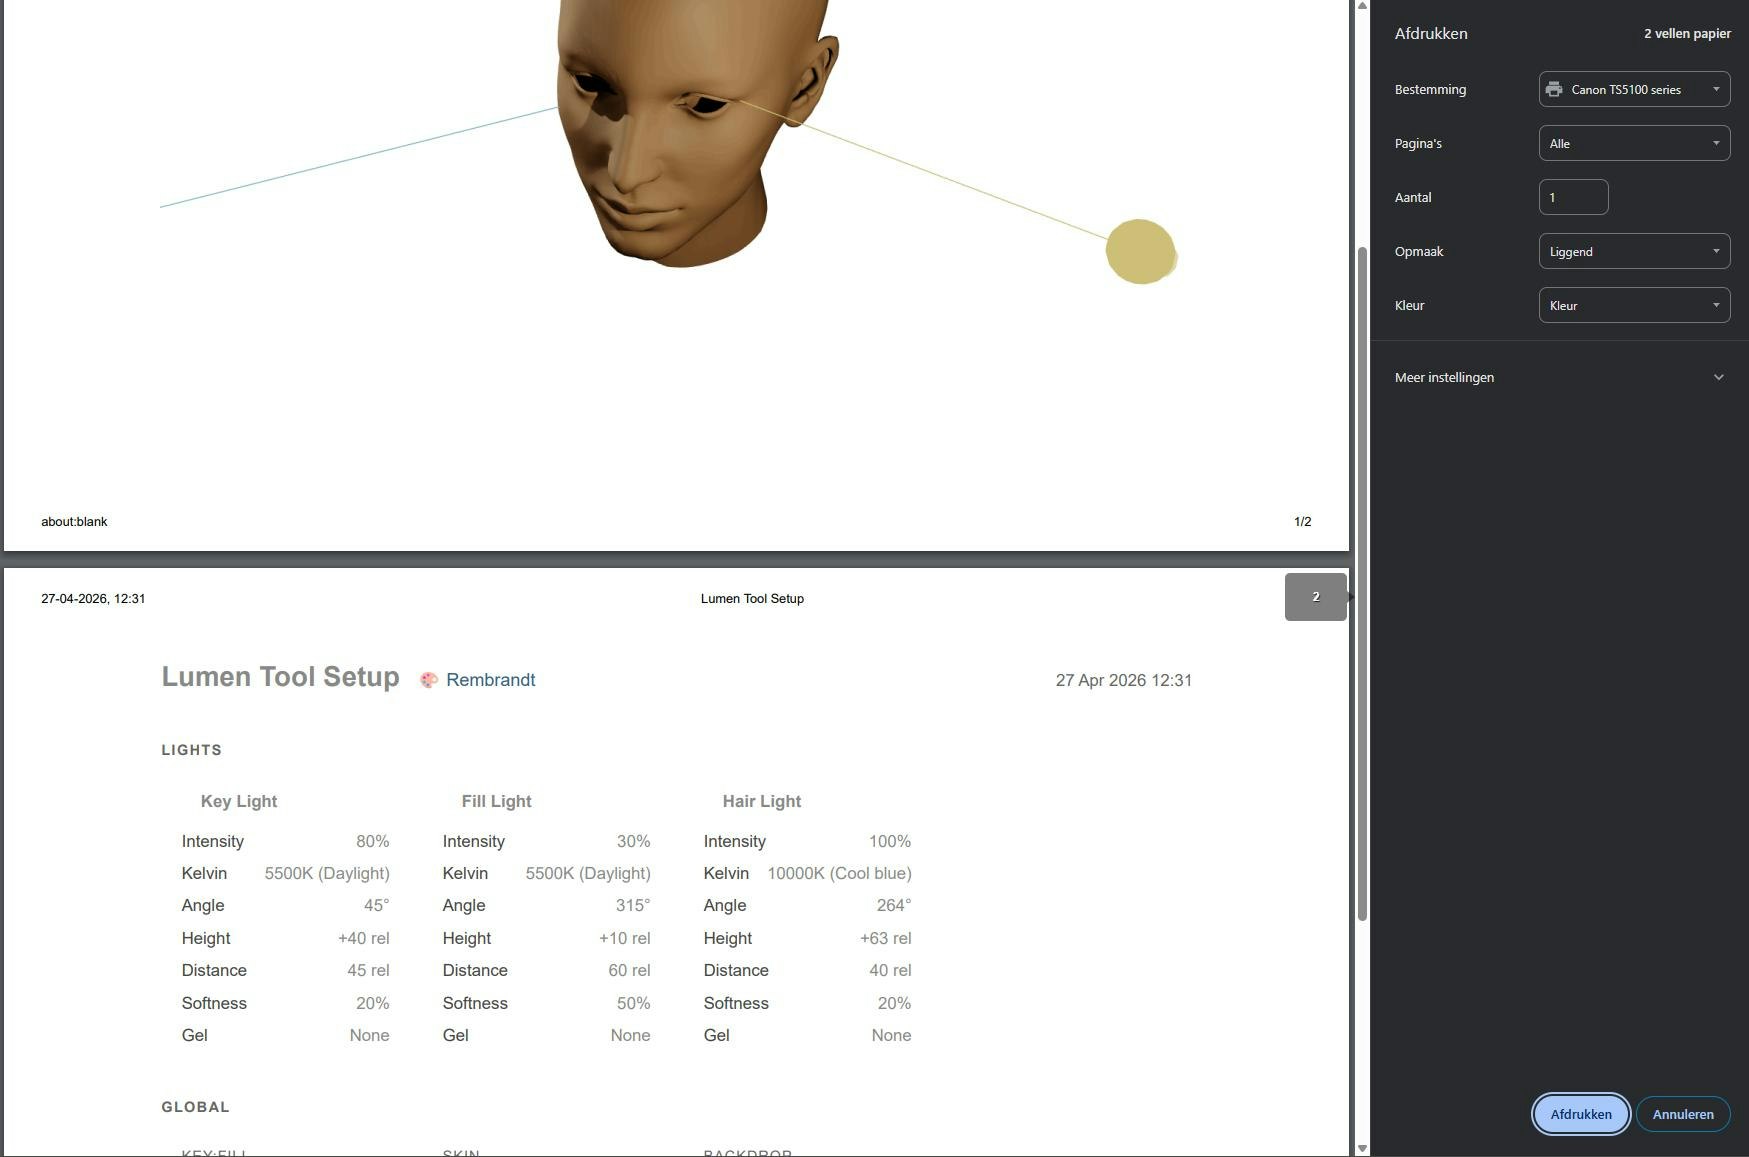This screenshot has width=1749, height=1157.
Task: Select the Aantal copies input field
Action: 1573,197
